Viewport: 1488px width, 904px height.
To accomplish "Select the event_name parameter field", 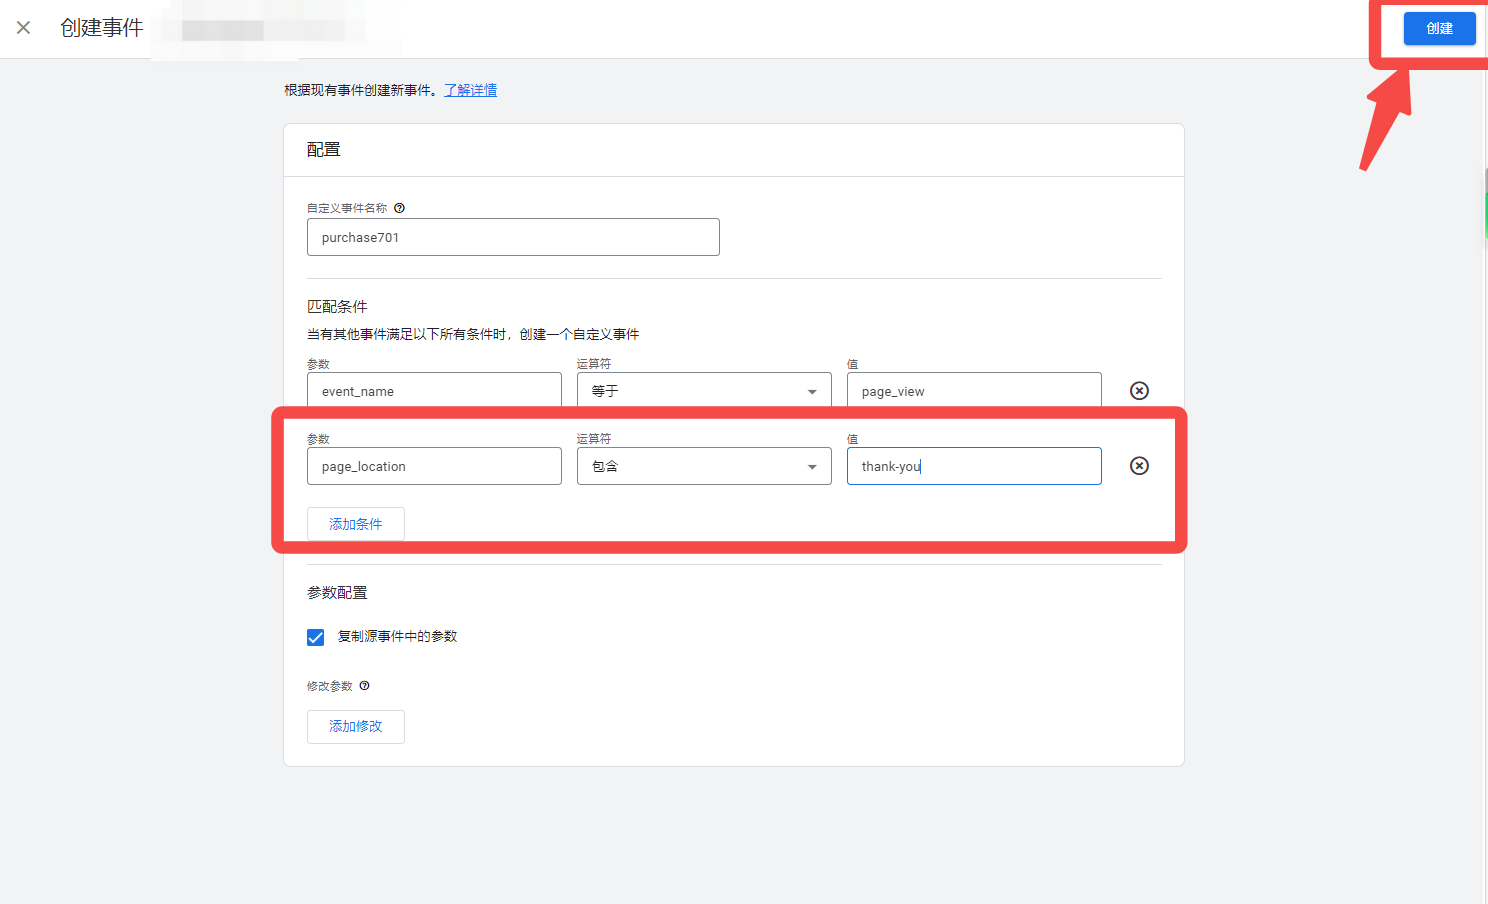I will [433, 390].
